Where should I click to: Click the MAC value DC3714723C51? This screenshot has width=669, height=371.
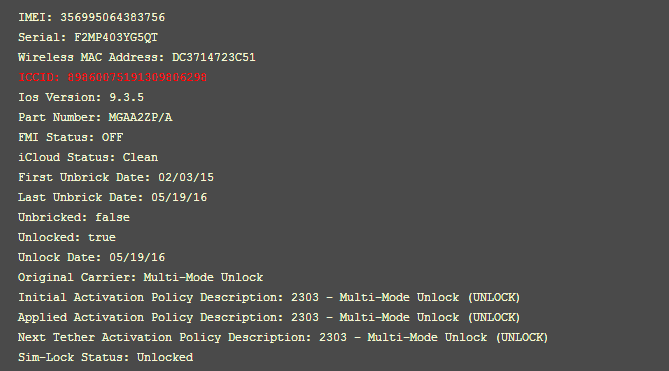click(214, 58)
